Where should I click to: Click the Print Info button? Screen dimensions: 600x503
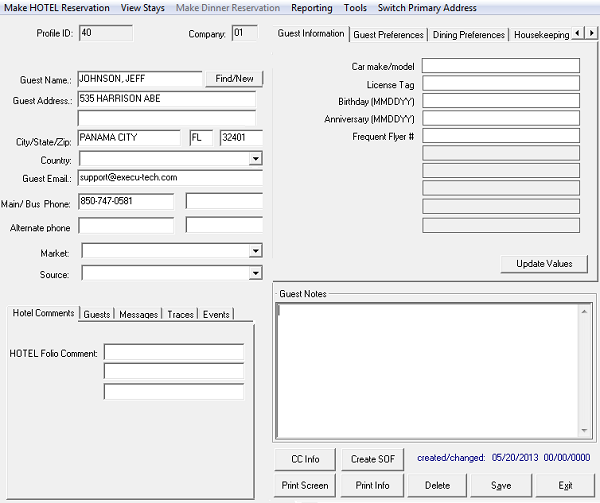372,485
